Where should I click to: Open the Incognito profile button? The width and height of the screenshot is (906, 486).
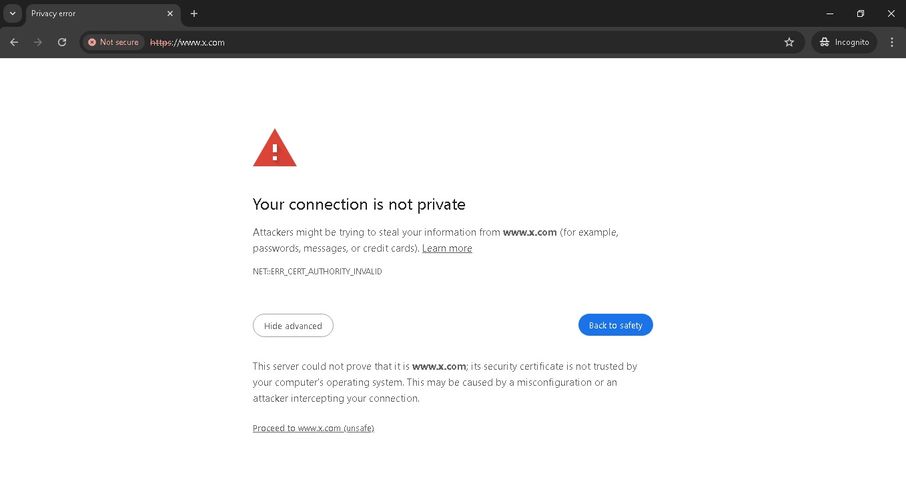pyautogui.click(x=844, y=42)
